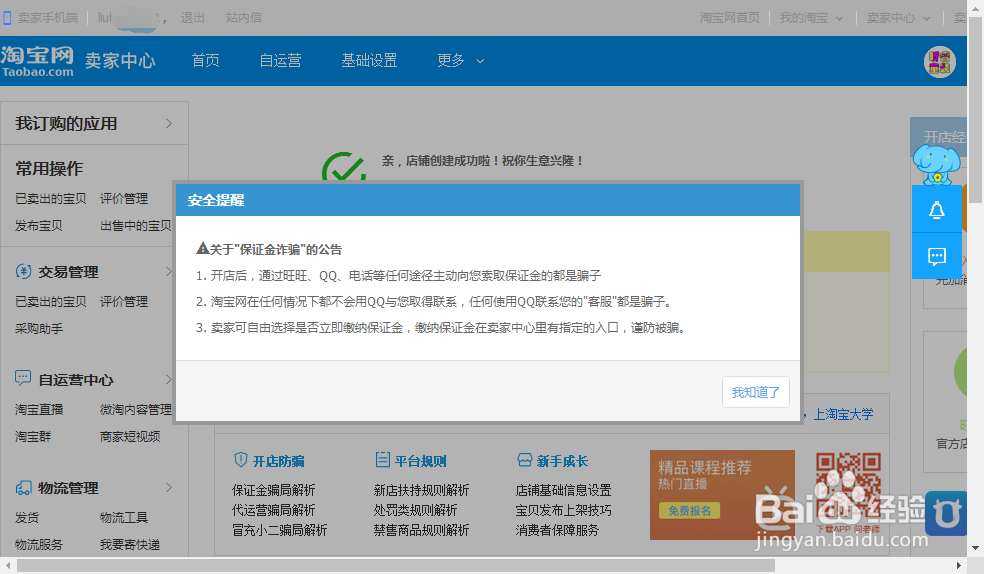The width and height of the screenshot is (984, 574).
Task: Click the 退出 logout link
Action: click(x=193, y=18)
